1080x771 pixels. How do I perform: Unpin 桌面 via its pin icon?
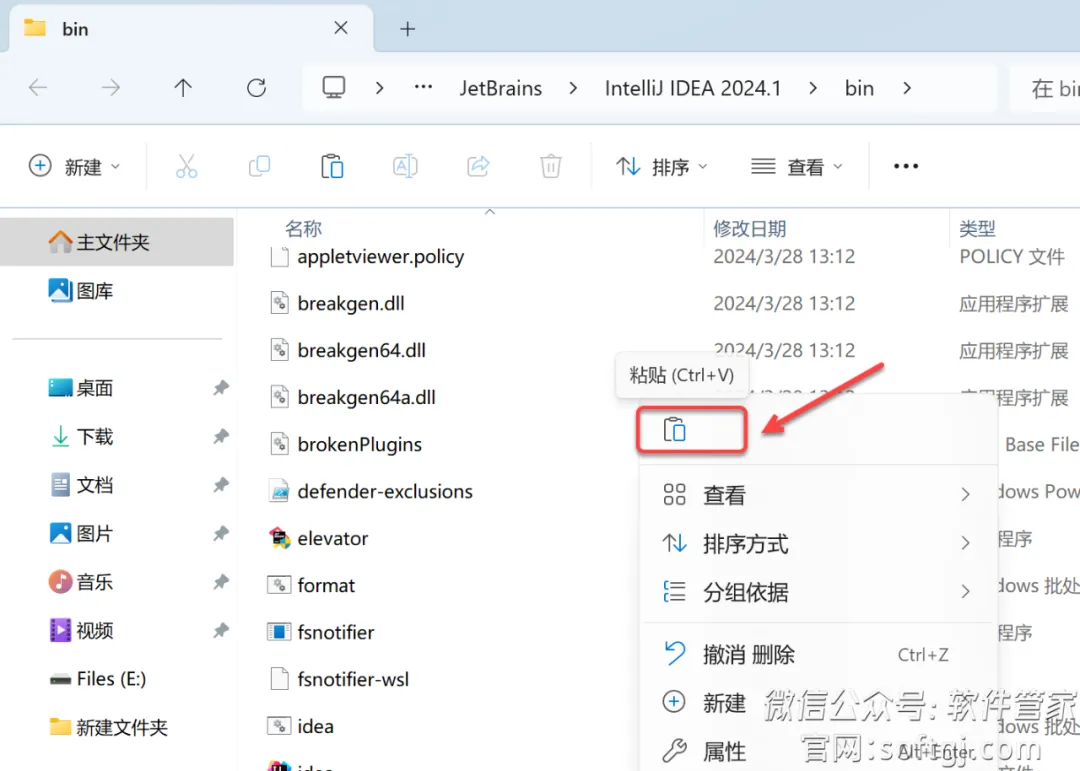click(220, 388)
